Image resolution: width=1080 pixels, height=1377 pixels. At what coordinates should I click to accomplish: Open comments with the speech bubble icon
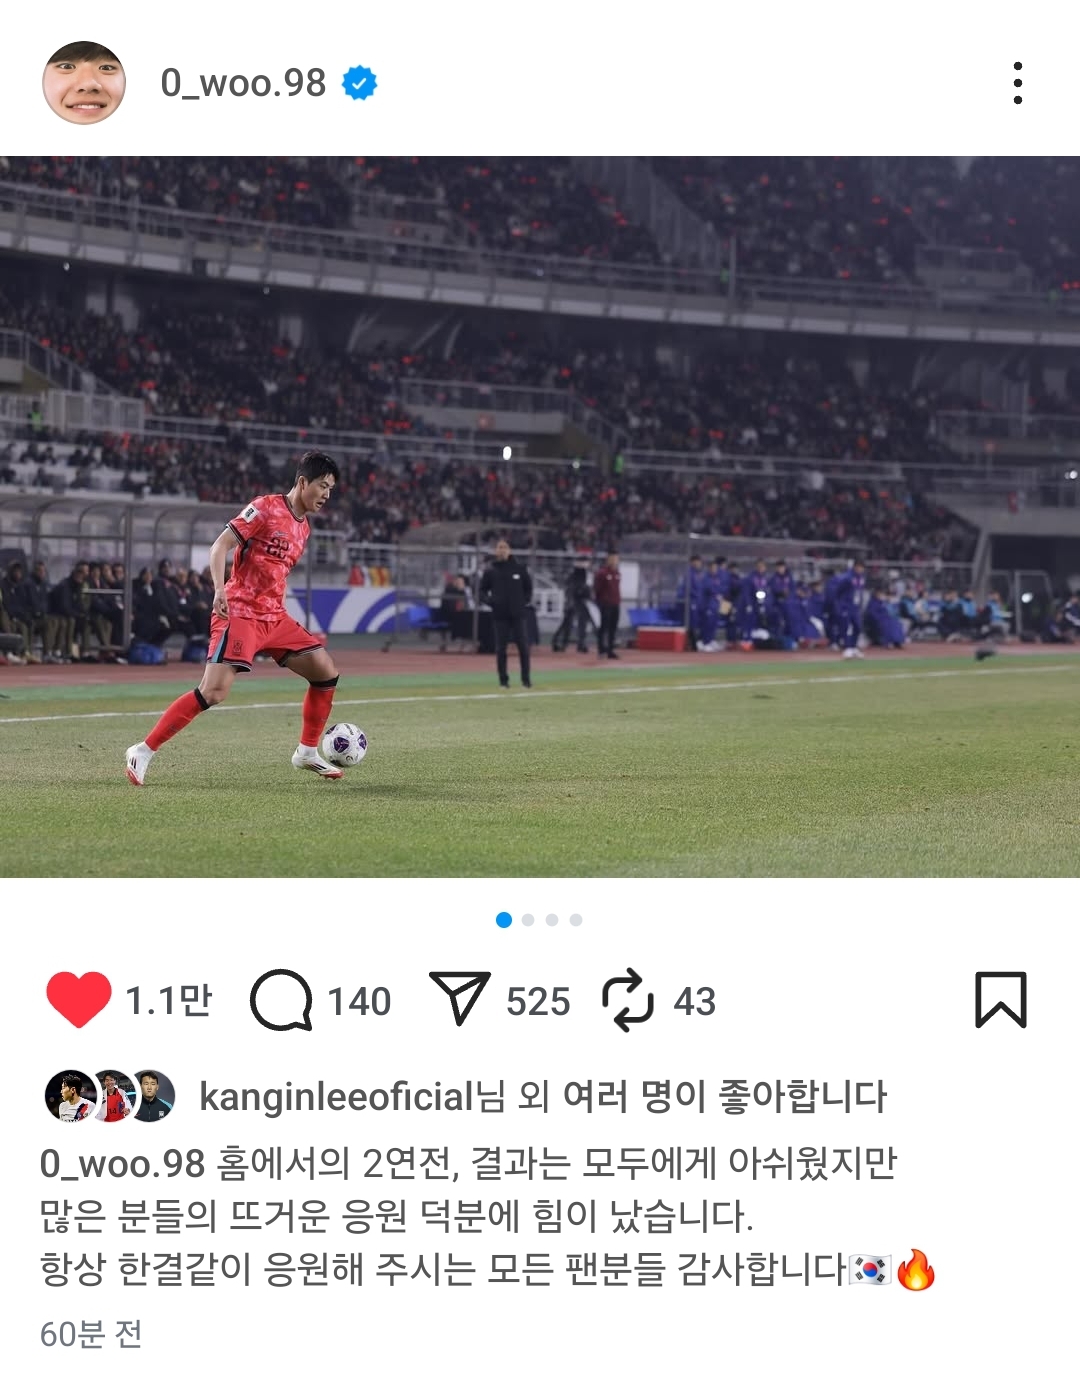[x=281, y=999]
